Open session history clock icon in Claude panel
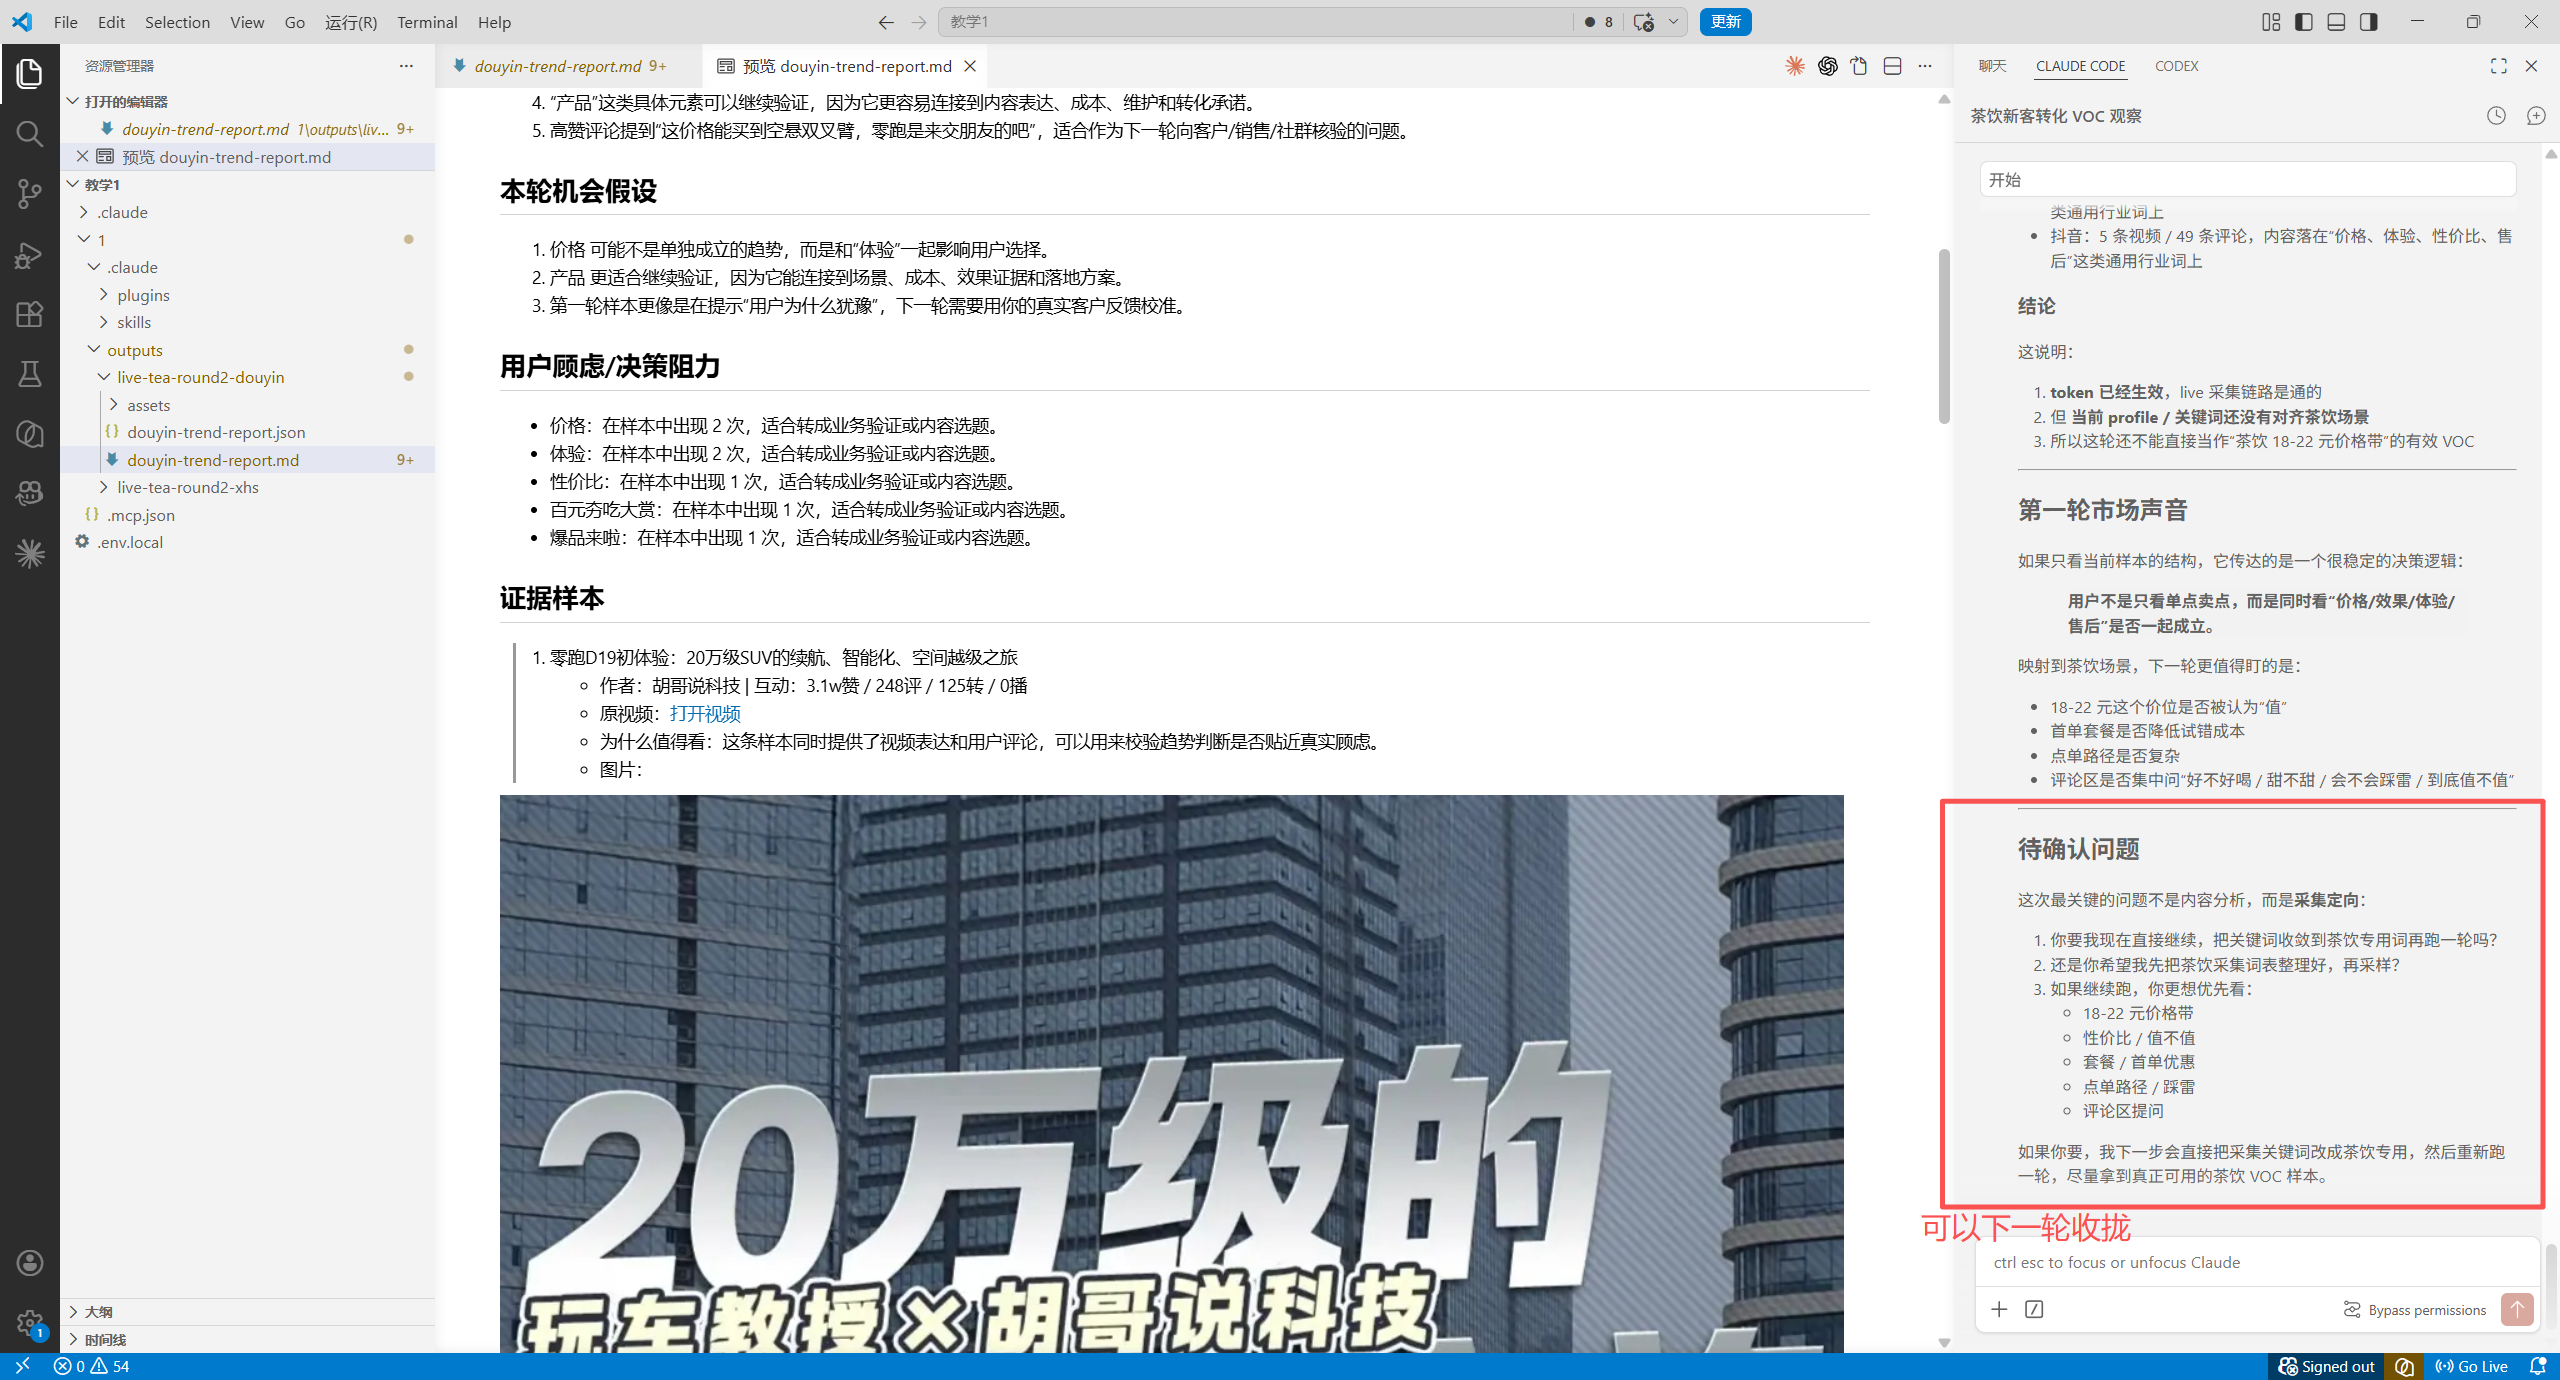This screenshot has width=2560, height=1380. click(2496, 116)
